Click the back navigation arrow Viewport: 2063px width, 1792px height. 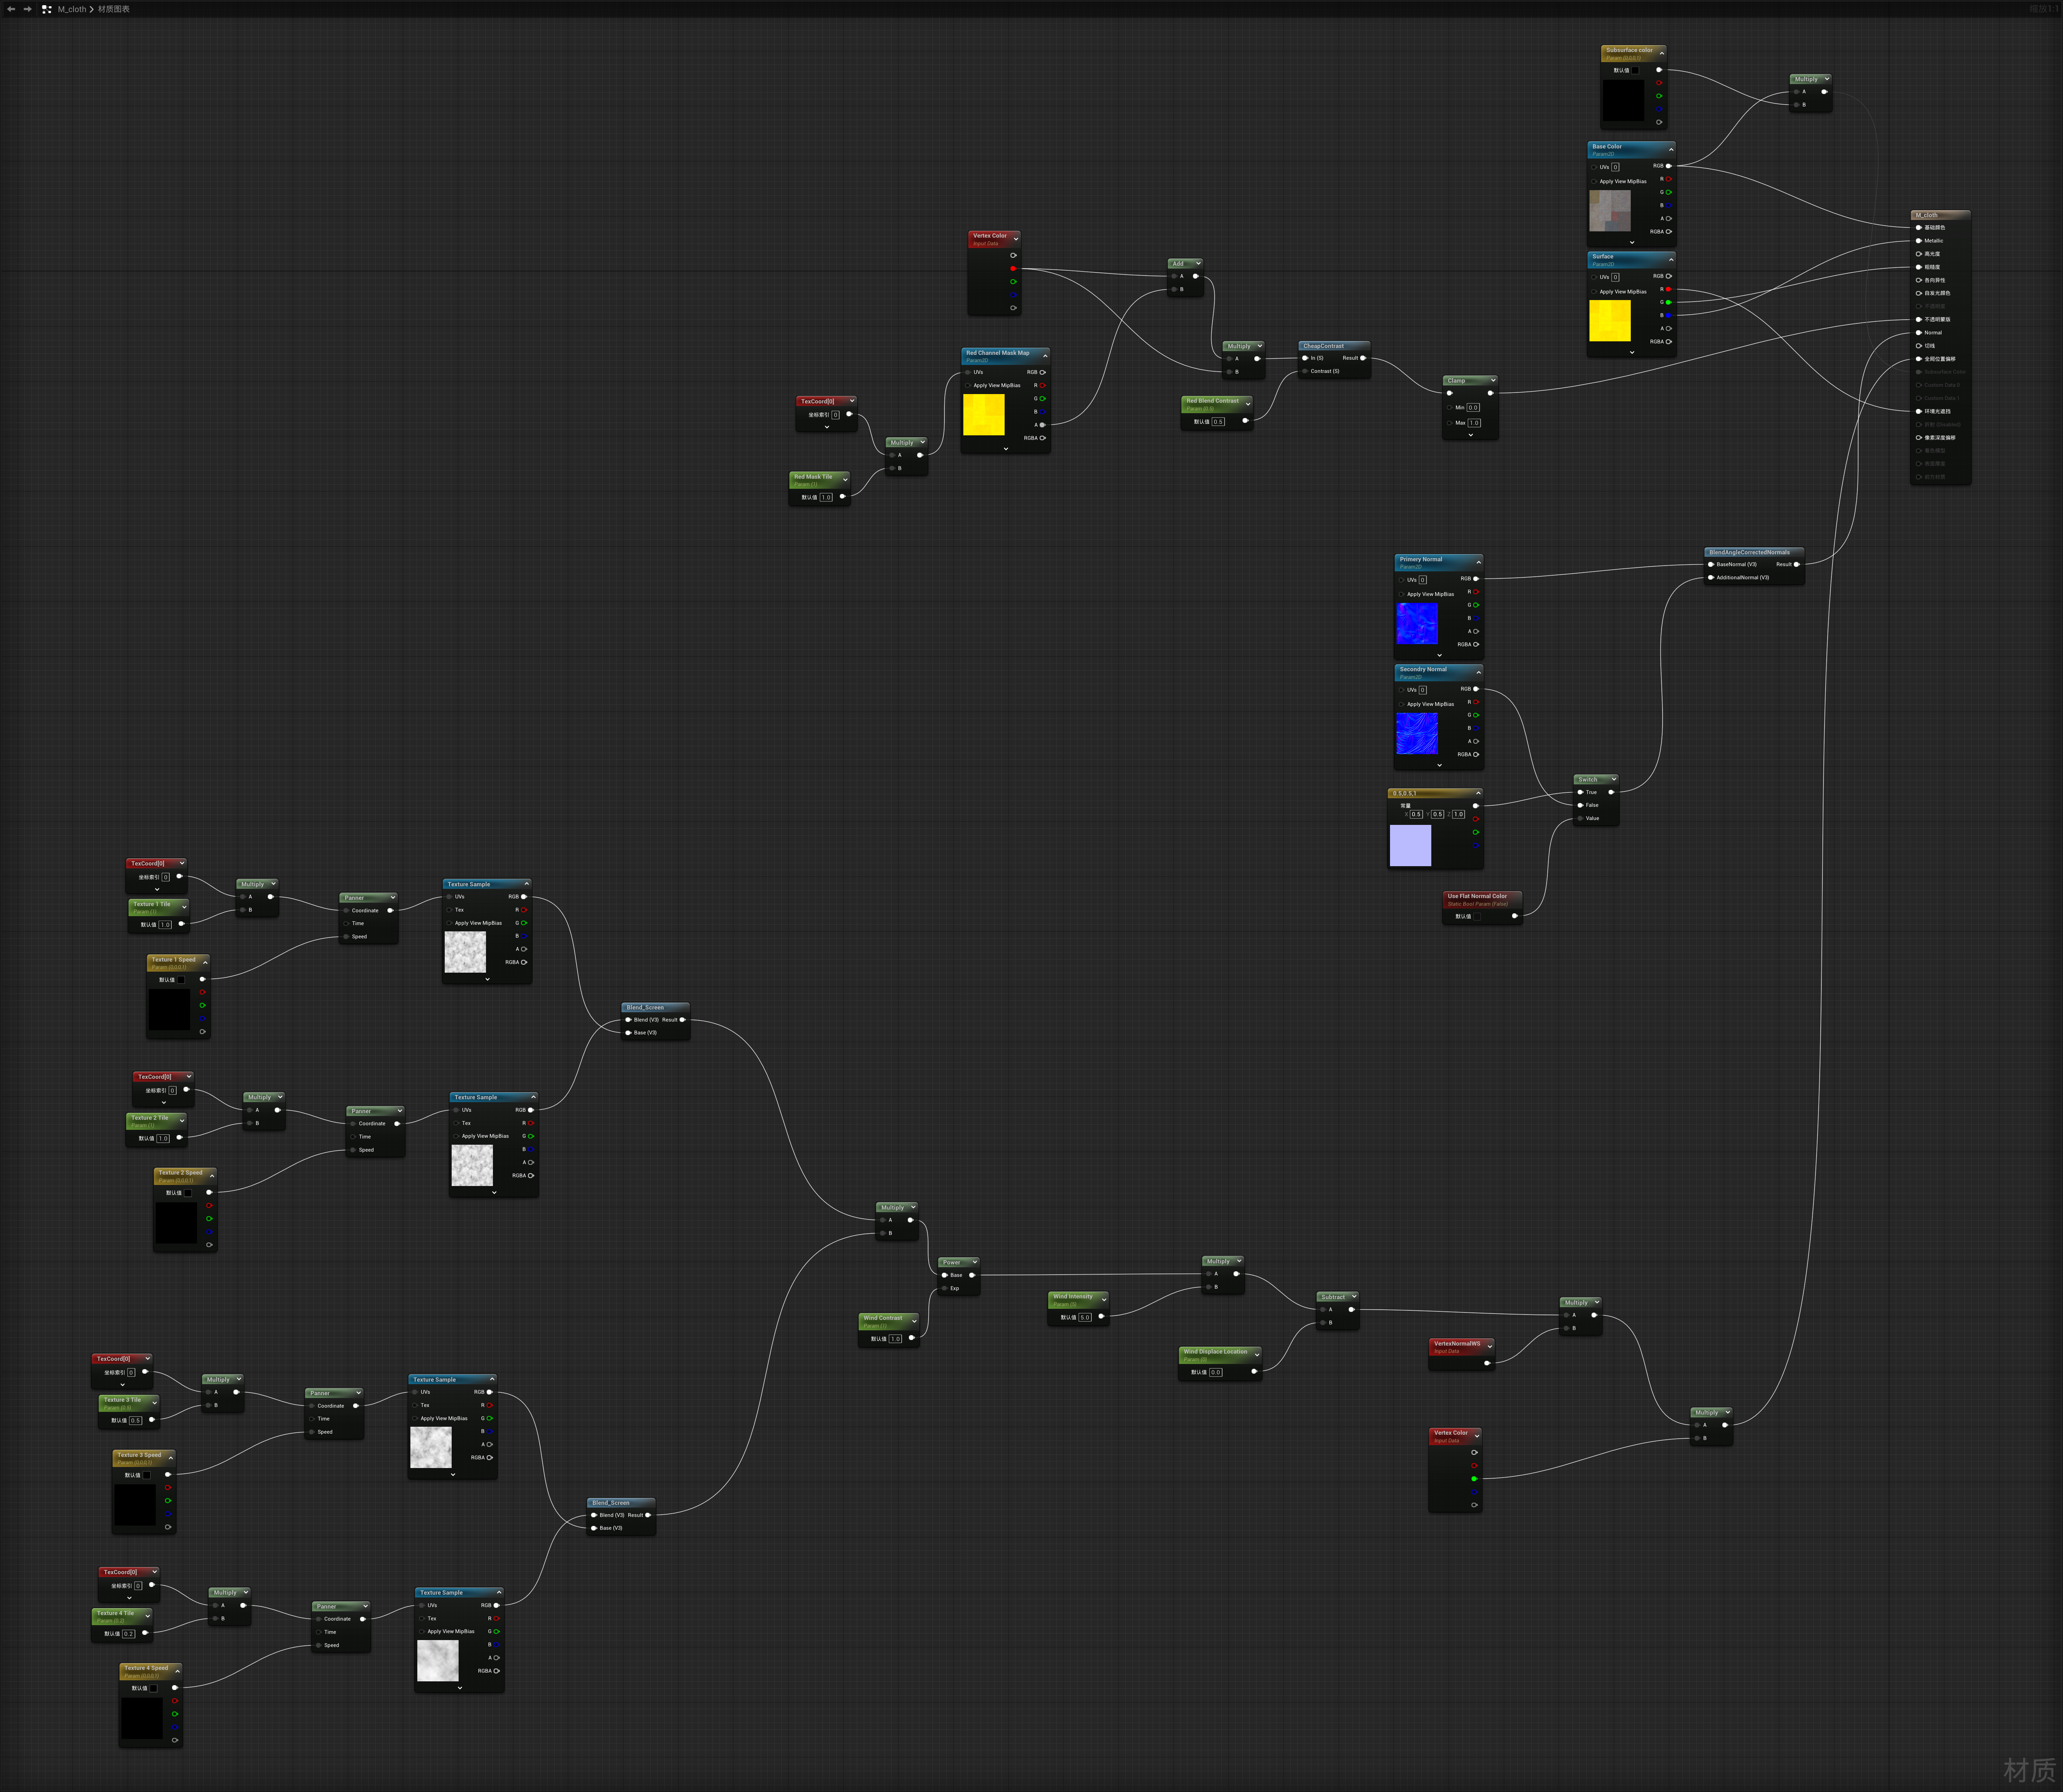(x=11, y=9)
